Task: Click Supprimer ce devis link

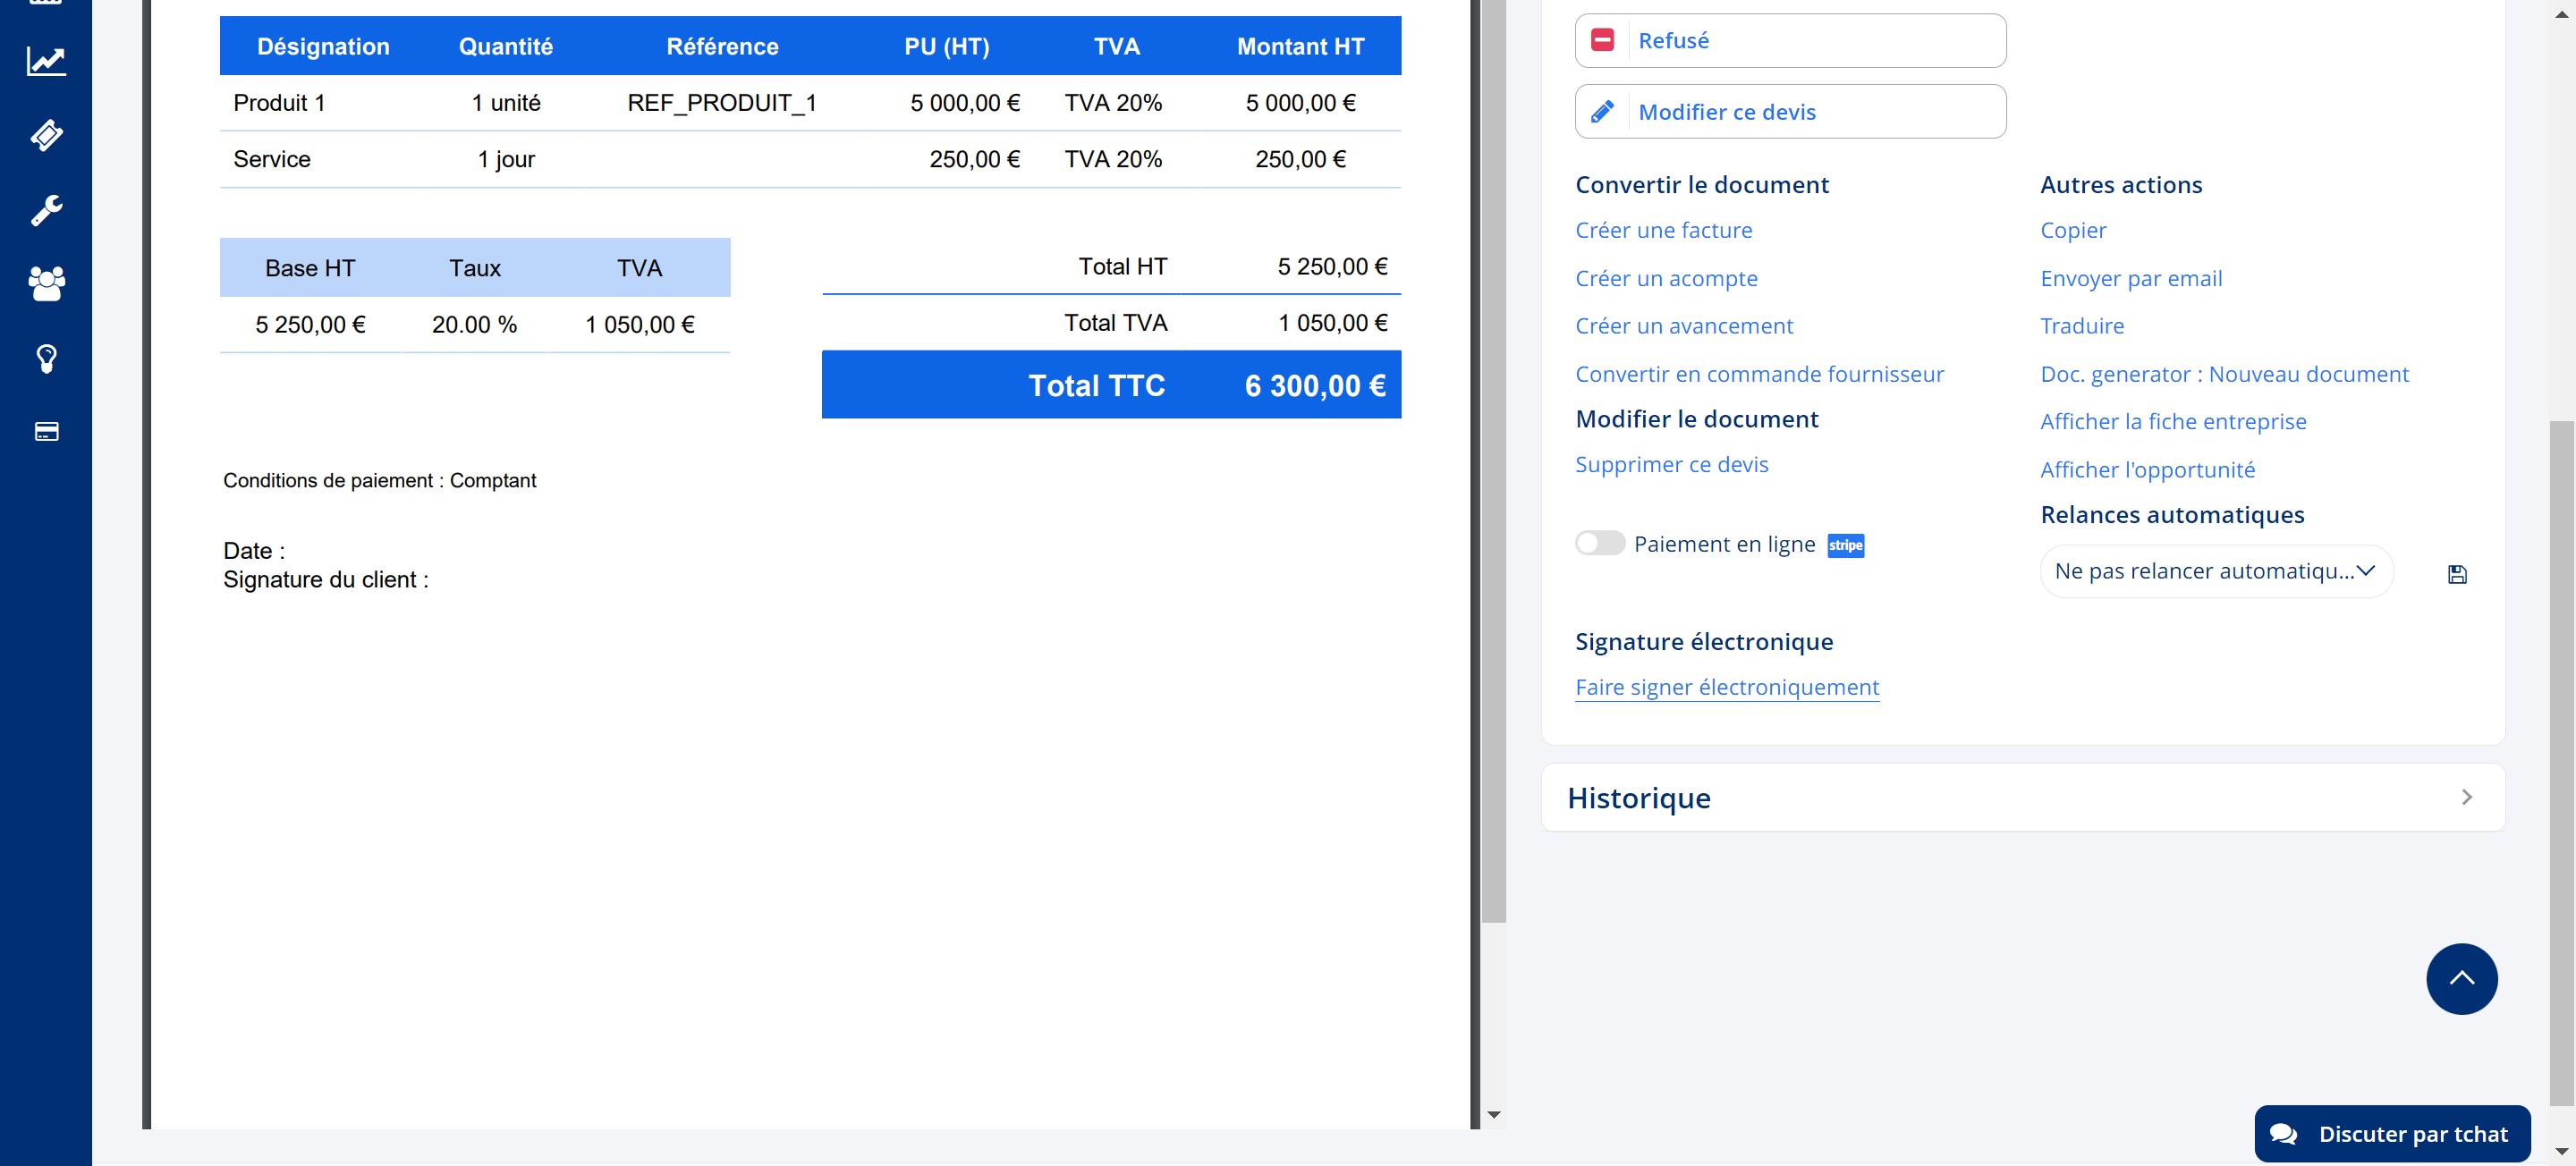Action: (1671, 464)
